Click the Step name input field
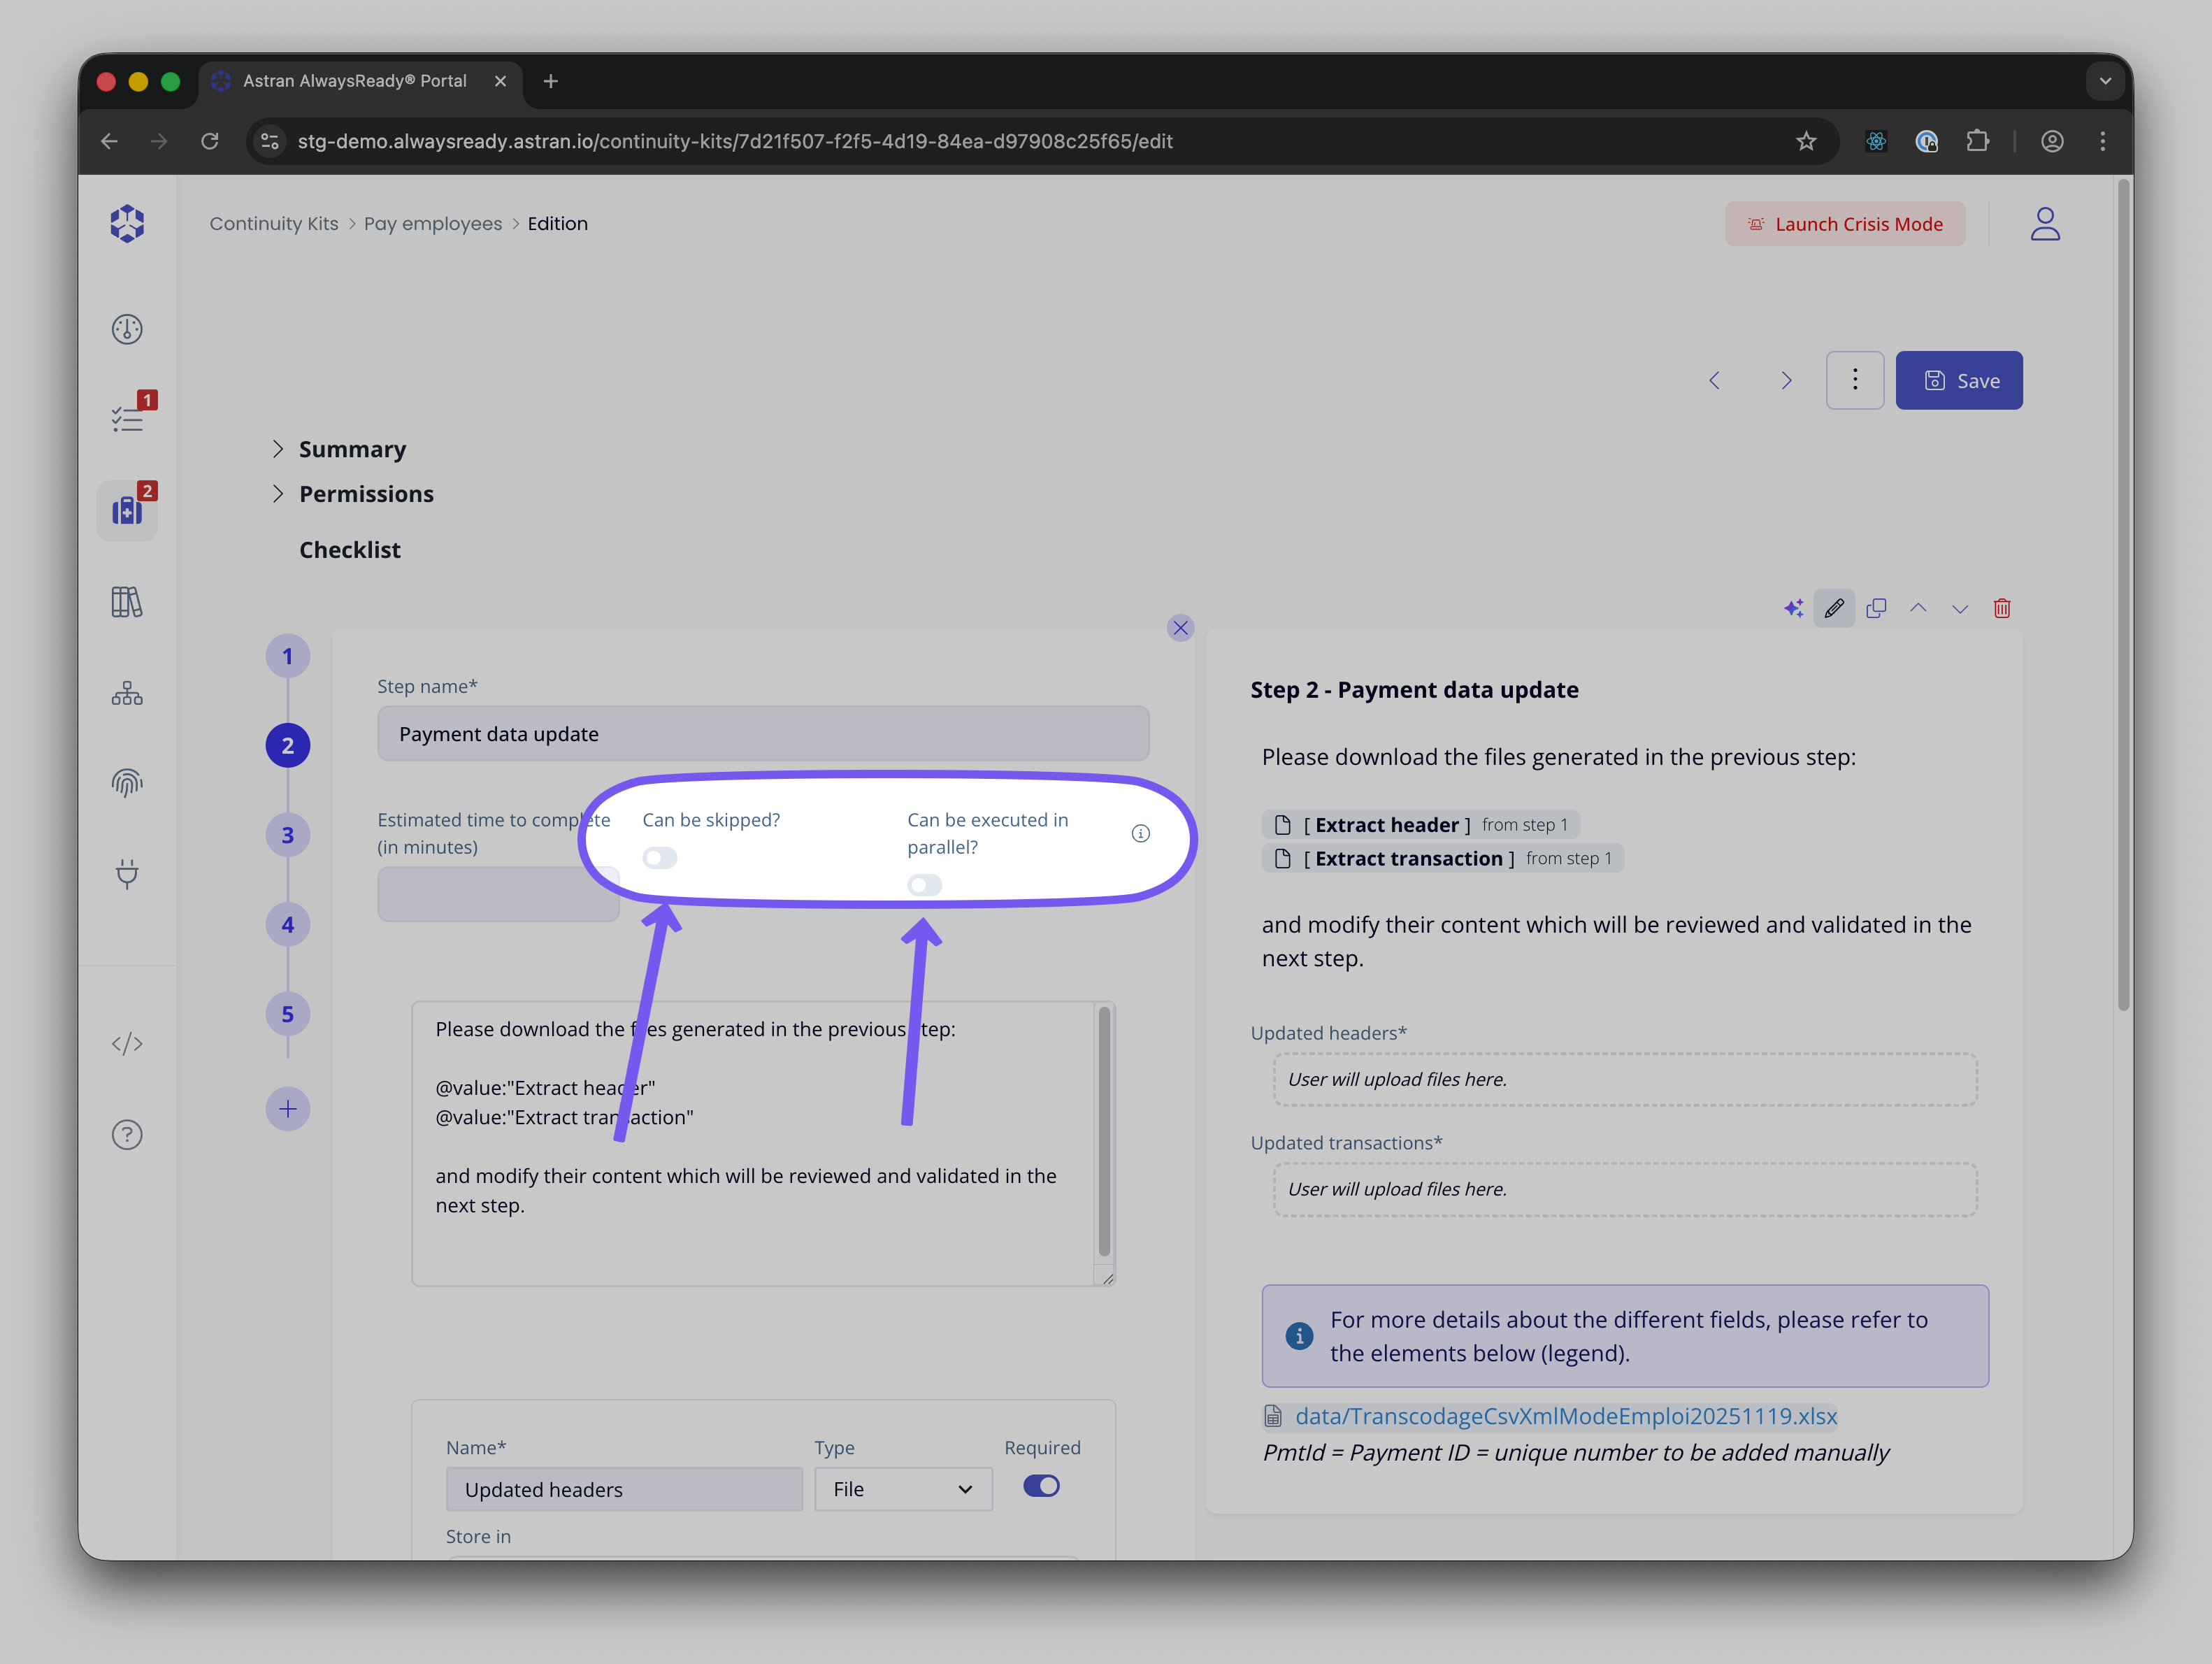2212x1664 pixels. [762, 734]
